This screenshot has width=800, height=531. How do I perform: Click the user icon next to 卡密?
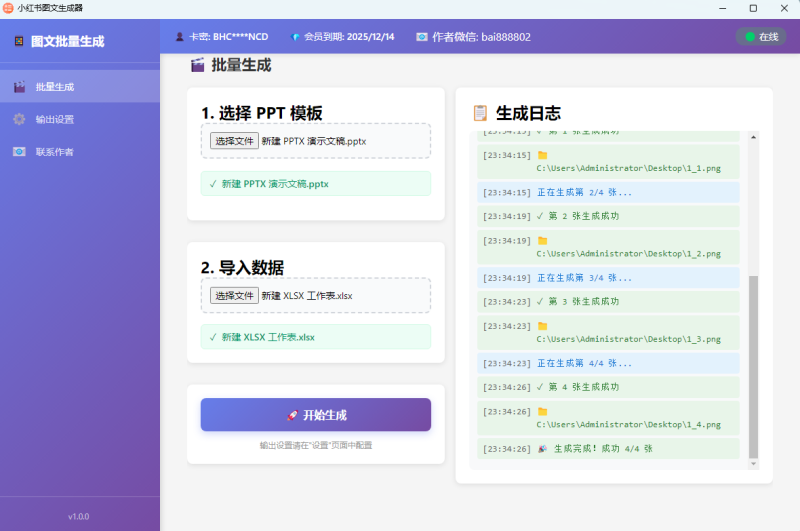pos(180,37)
